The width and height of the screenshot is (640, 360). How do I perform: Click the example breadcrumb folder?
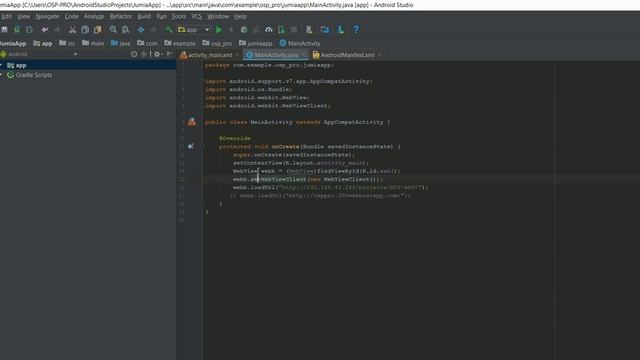[x=180, y=43]
